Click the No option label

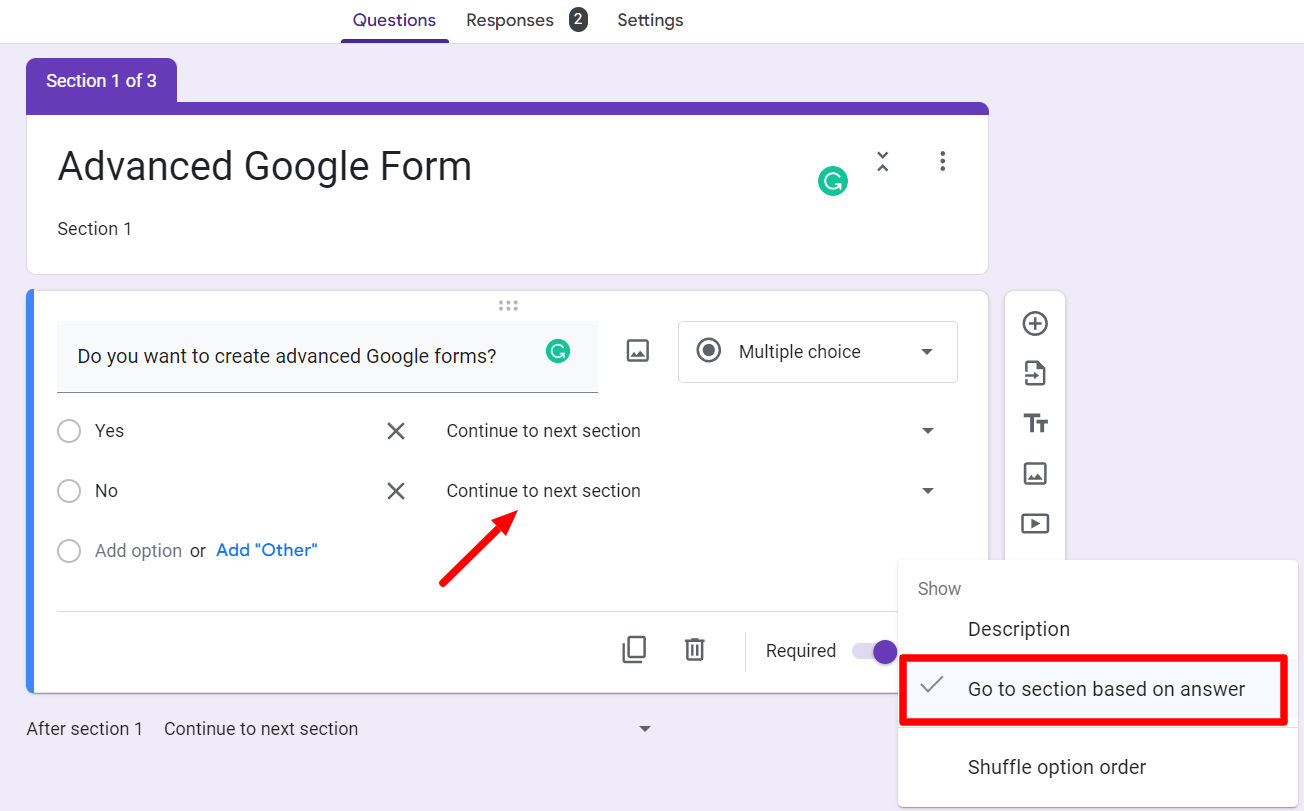pyautogui.click(x=106, y=491)
